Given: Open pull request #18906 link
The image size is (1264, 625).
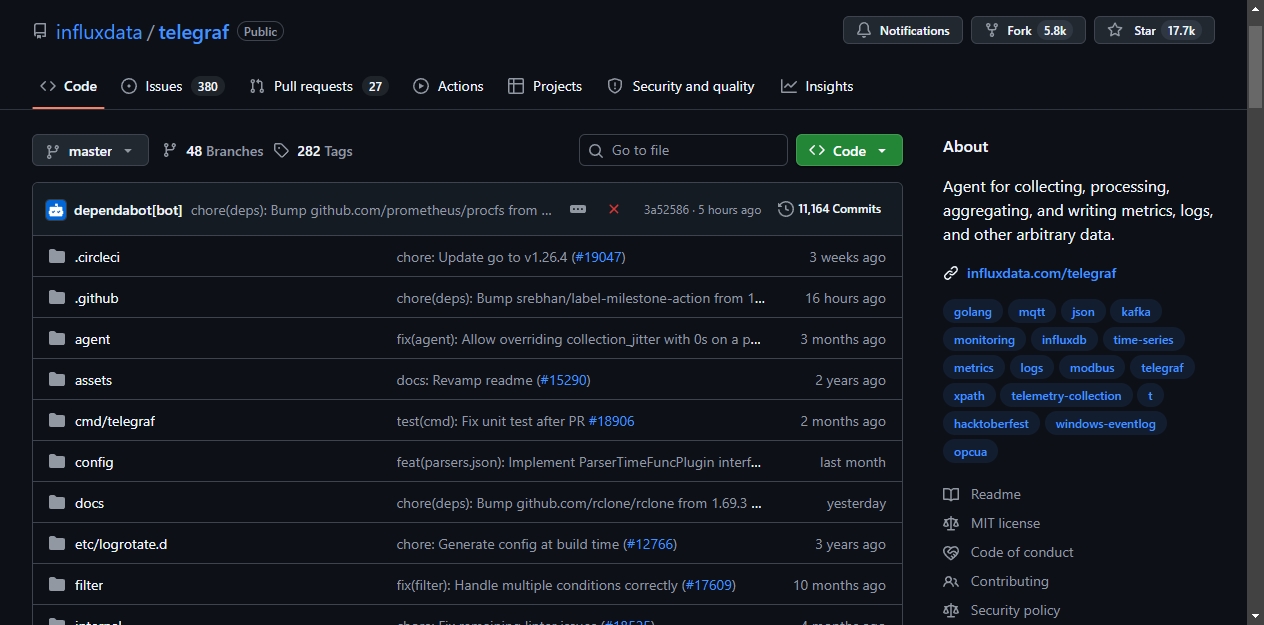Looking at the screenshot, I should pyautogui.click(x=611, y=421).
